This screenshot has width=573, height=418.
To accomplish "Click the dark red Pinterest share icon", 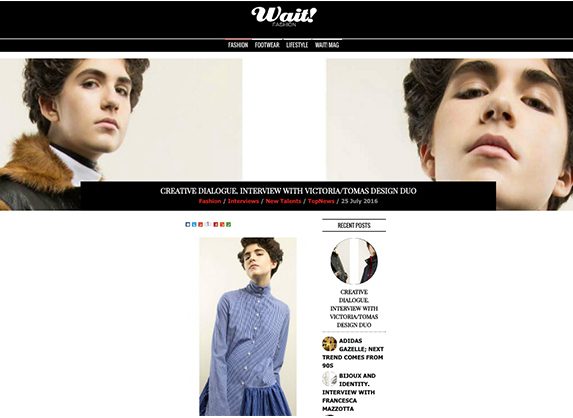I will click(x=216, y=224).
